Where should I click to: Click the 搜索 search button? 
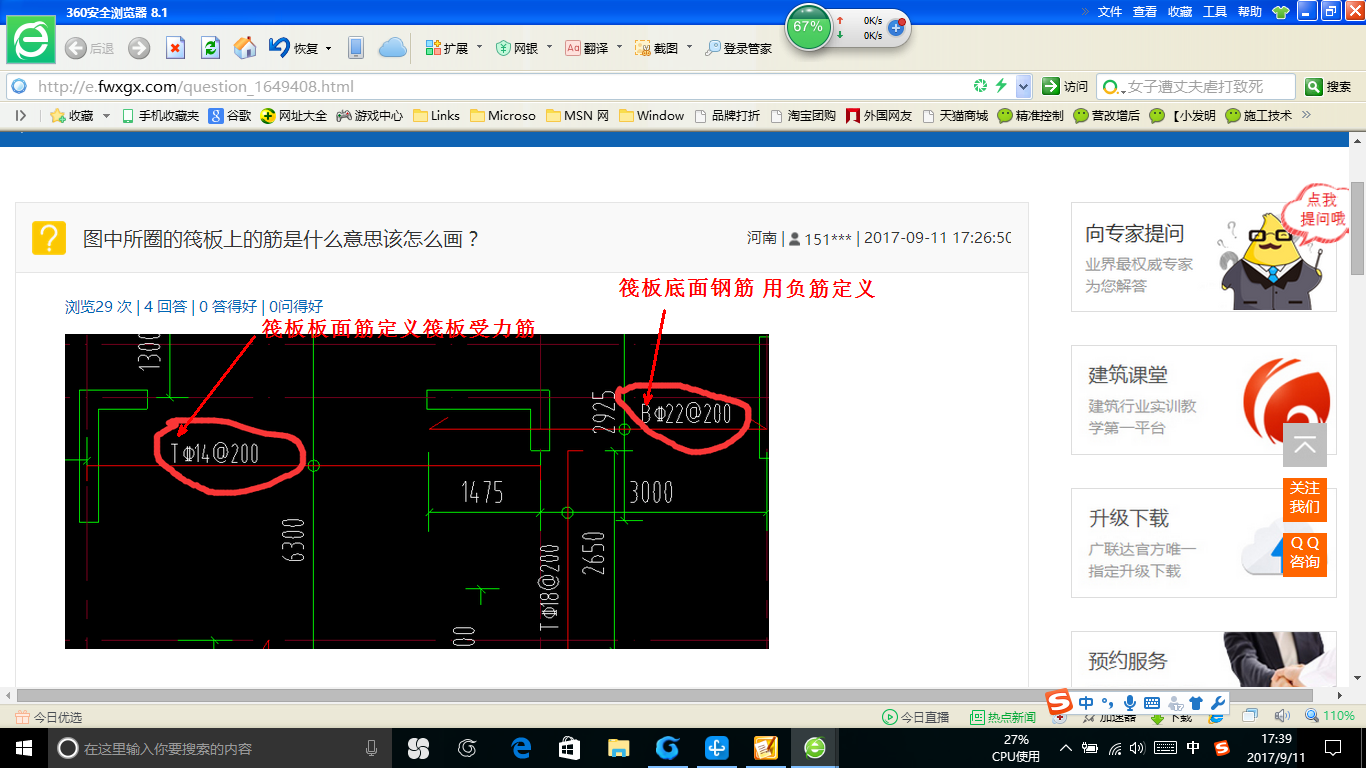click(1329, 86)
